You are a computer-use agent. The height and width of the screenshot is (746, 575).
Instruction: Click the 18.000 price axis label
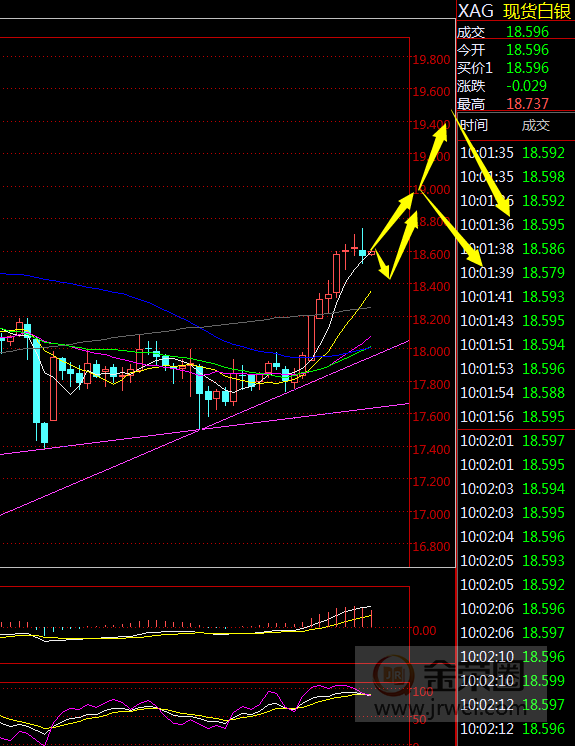[x=431, y=352]
